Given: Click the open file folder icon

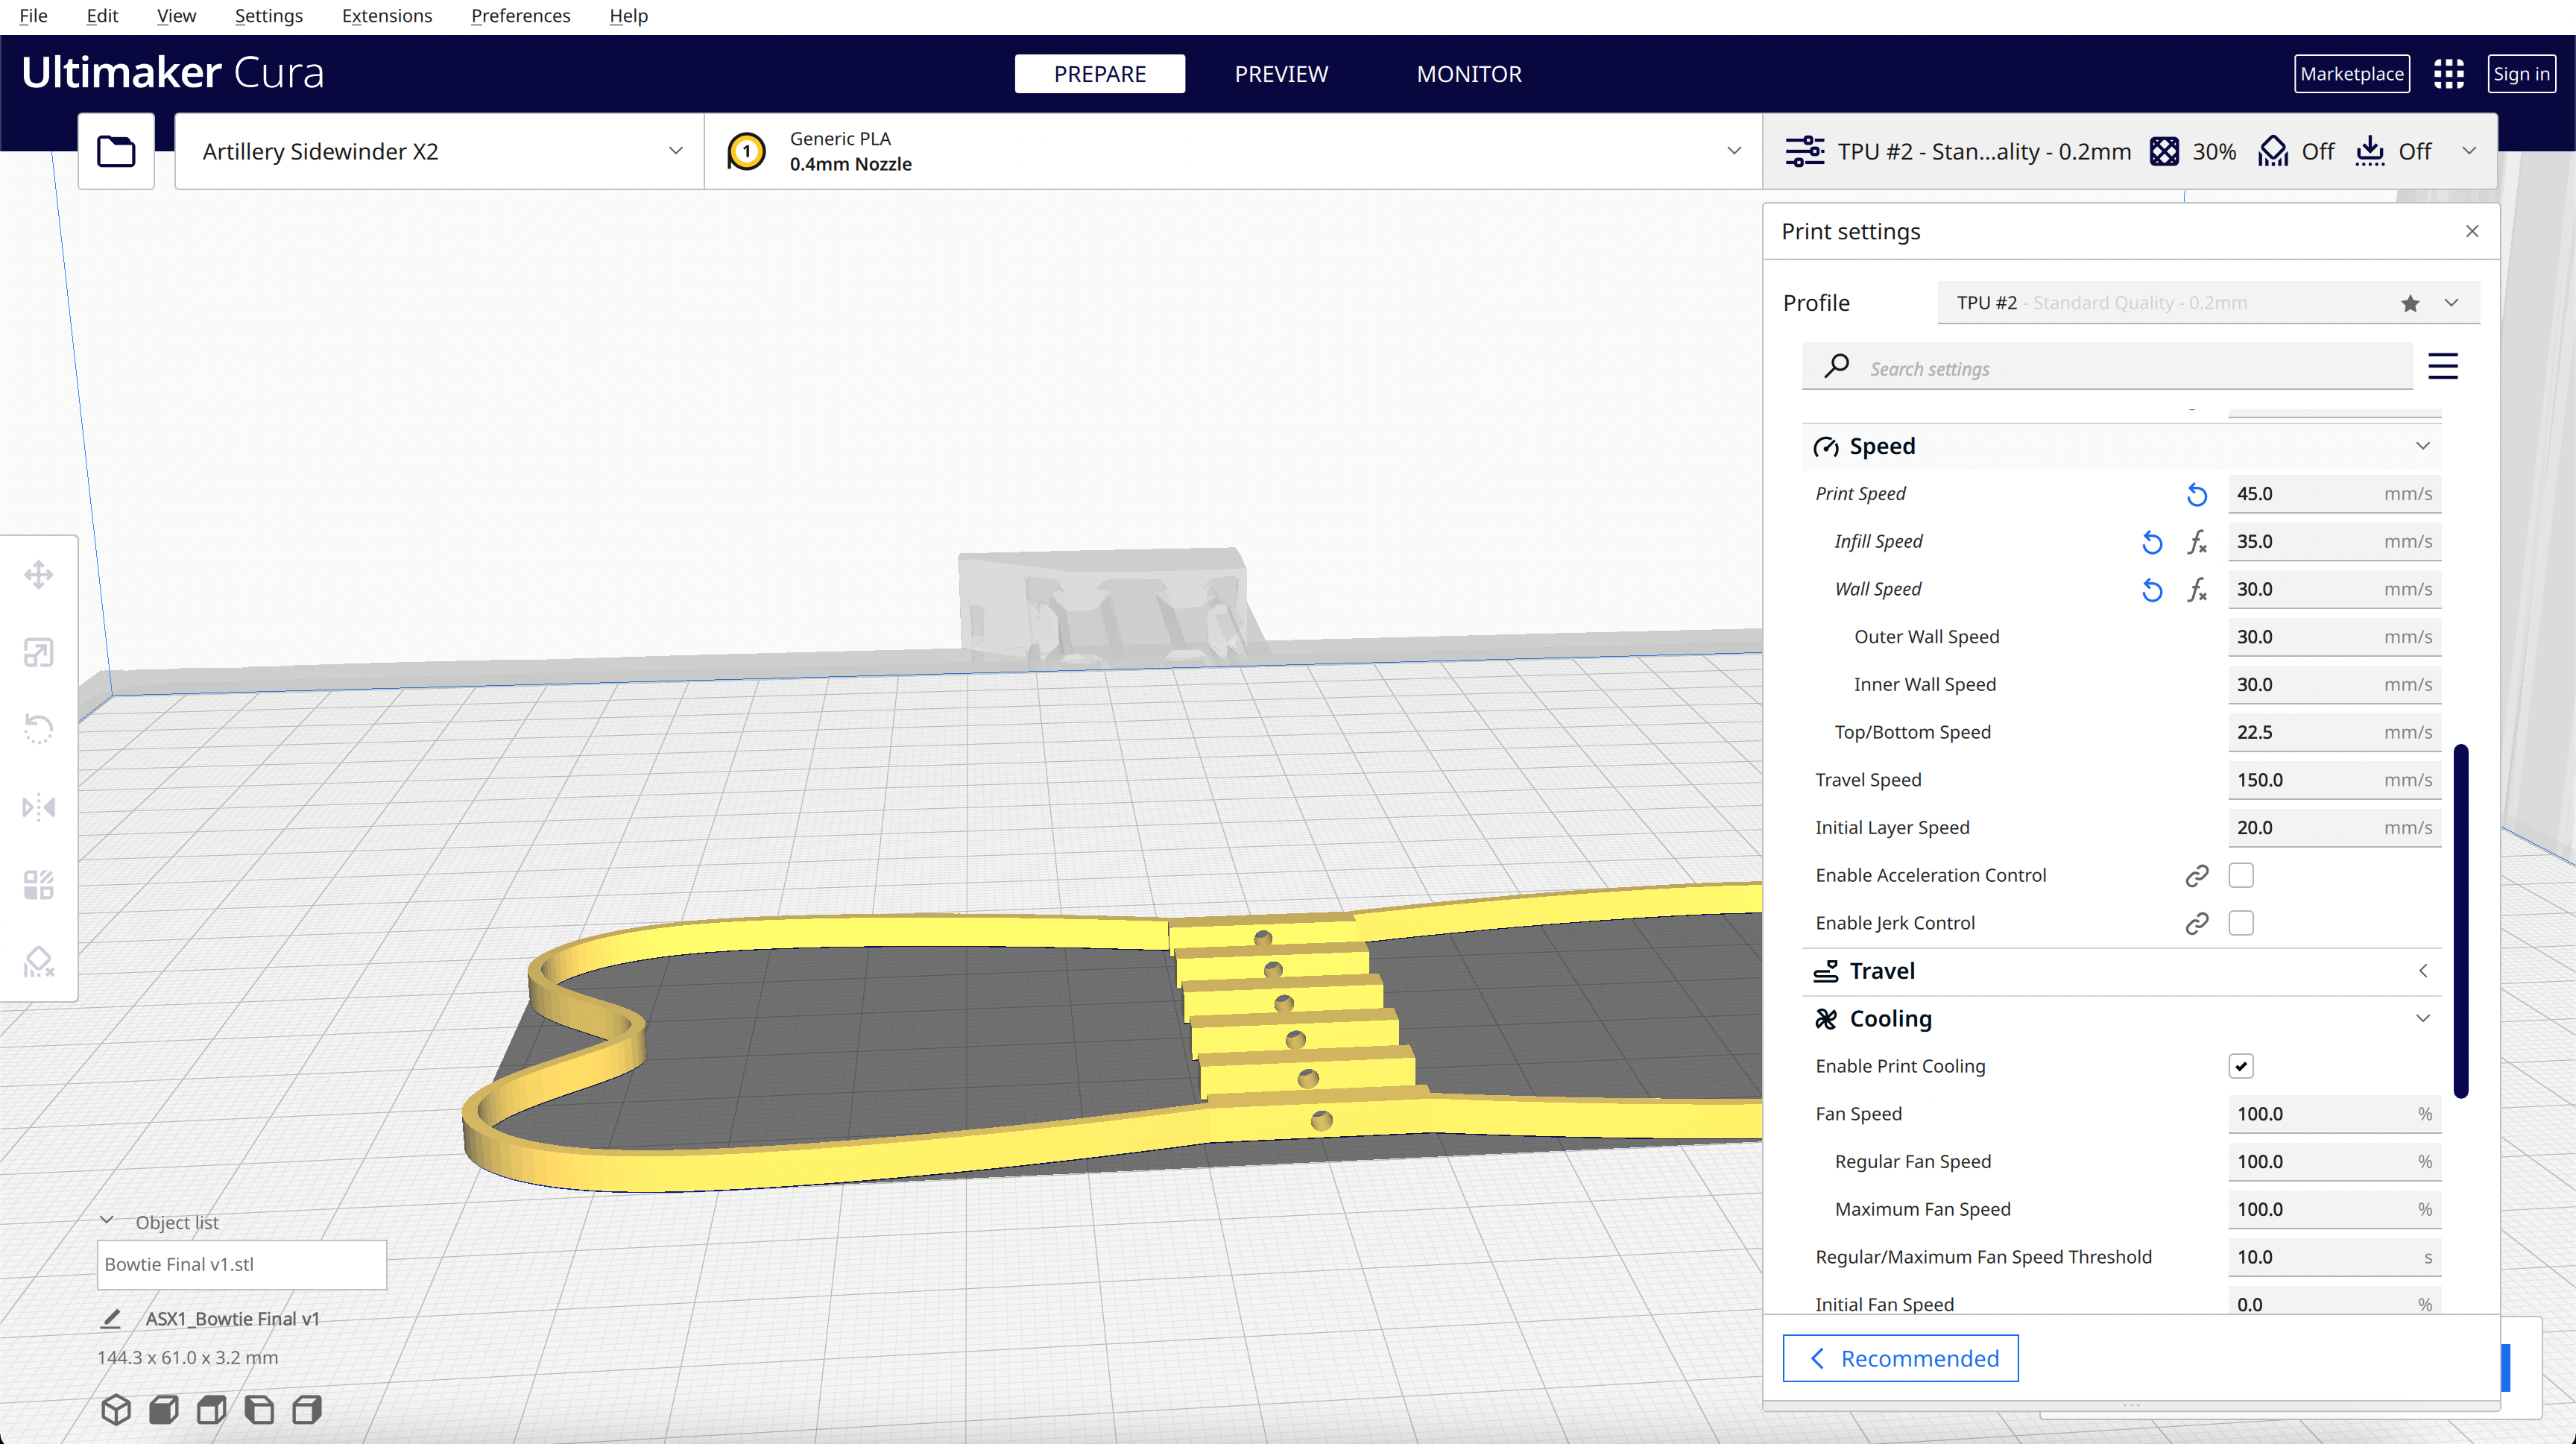Looking at the screenshot, I should point(116,151).
